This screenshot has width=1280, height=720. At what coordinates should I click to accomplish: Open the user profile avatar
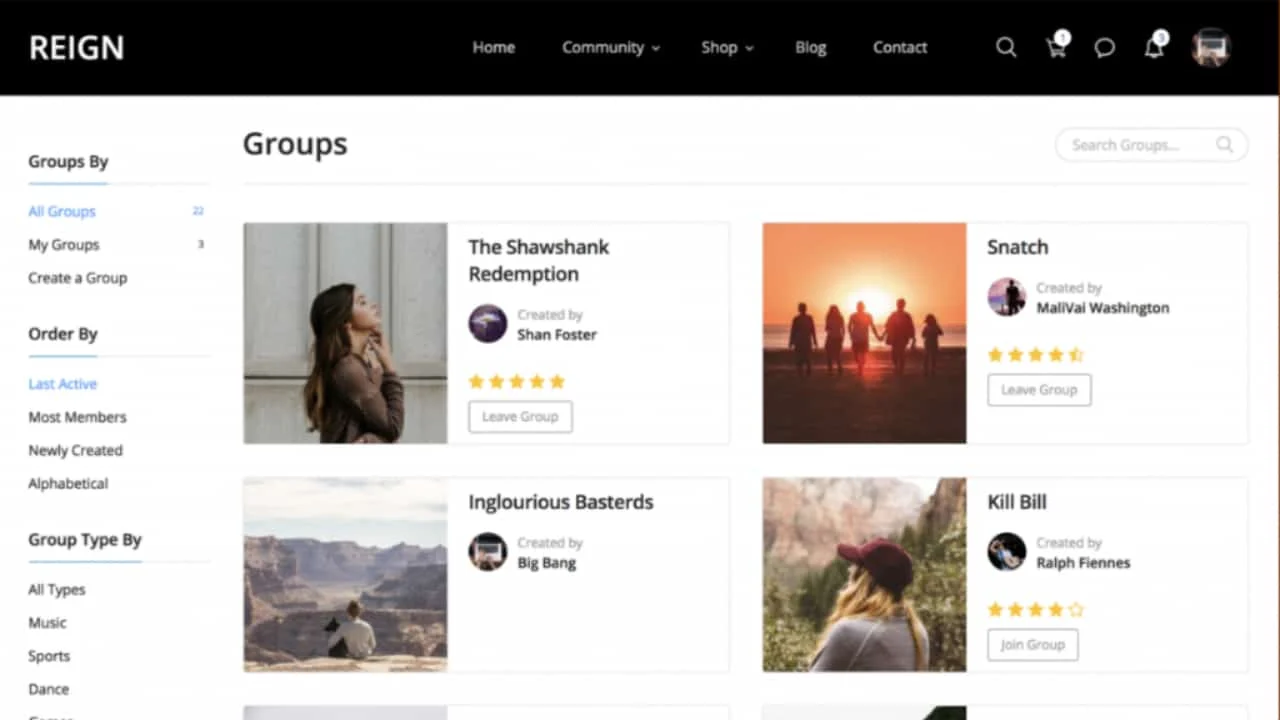point(1211,47)
